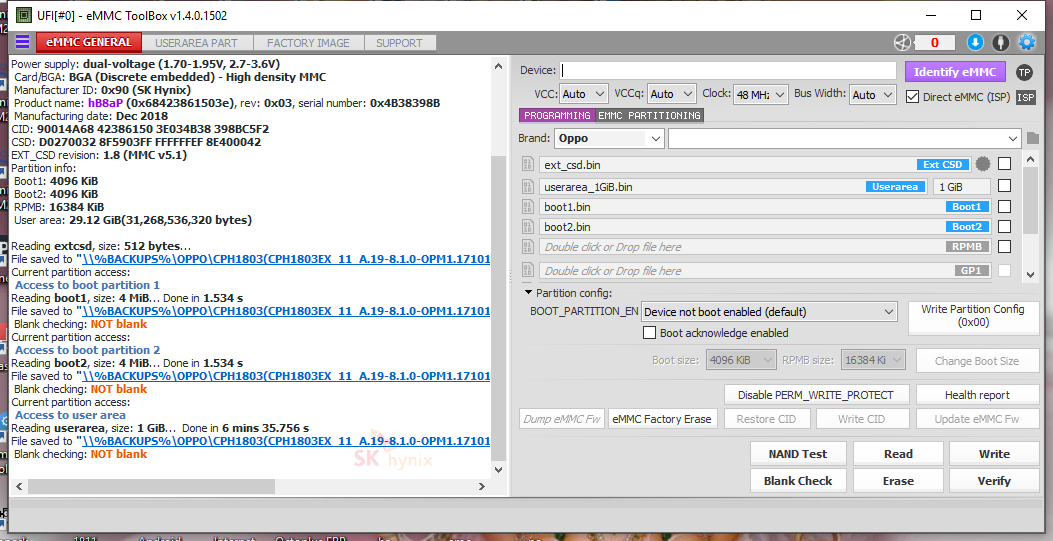The image size is (1053, 541).
Task: Click Write Partition Config (0x00) button
Action: click(972, 316)
